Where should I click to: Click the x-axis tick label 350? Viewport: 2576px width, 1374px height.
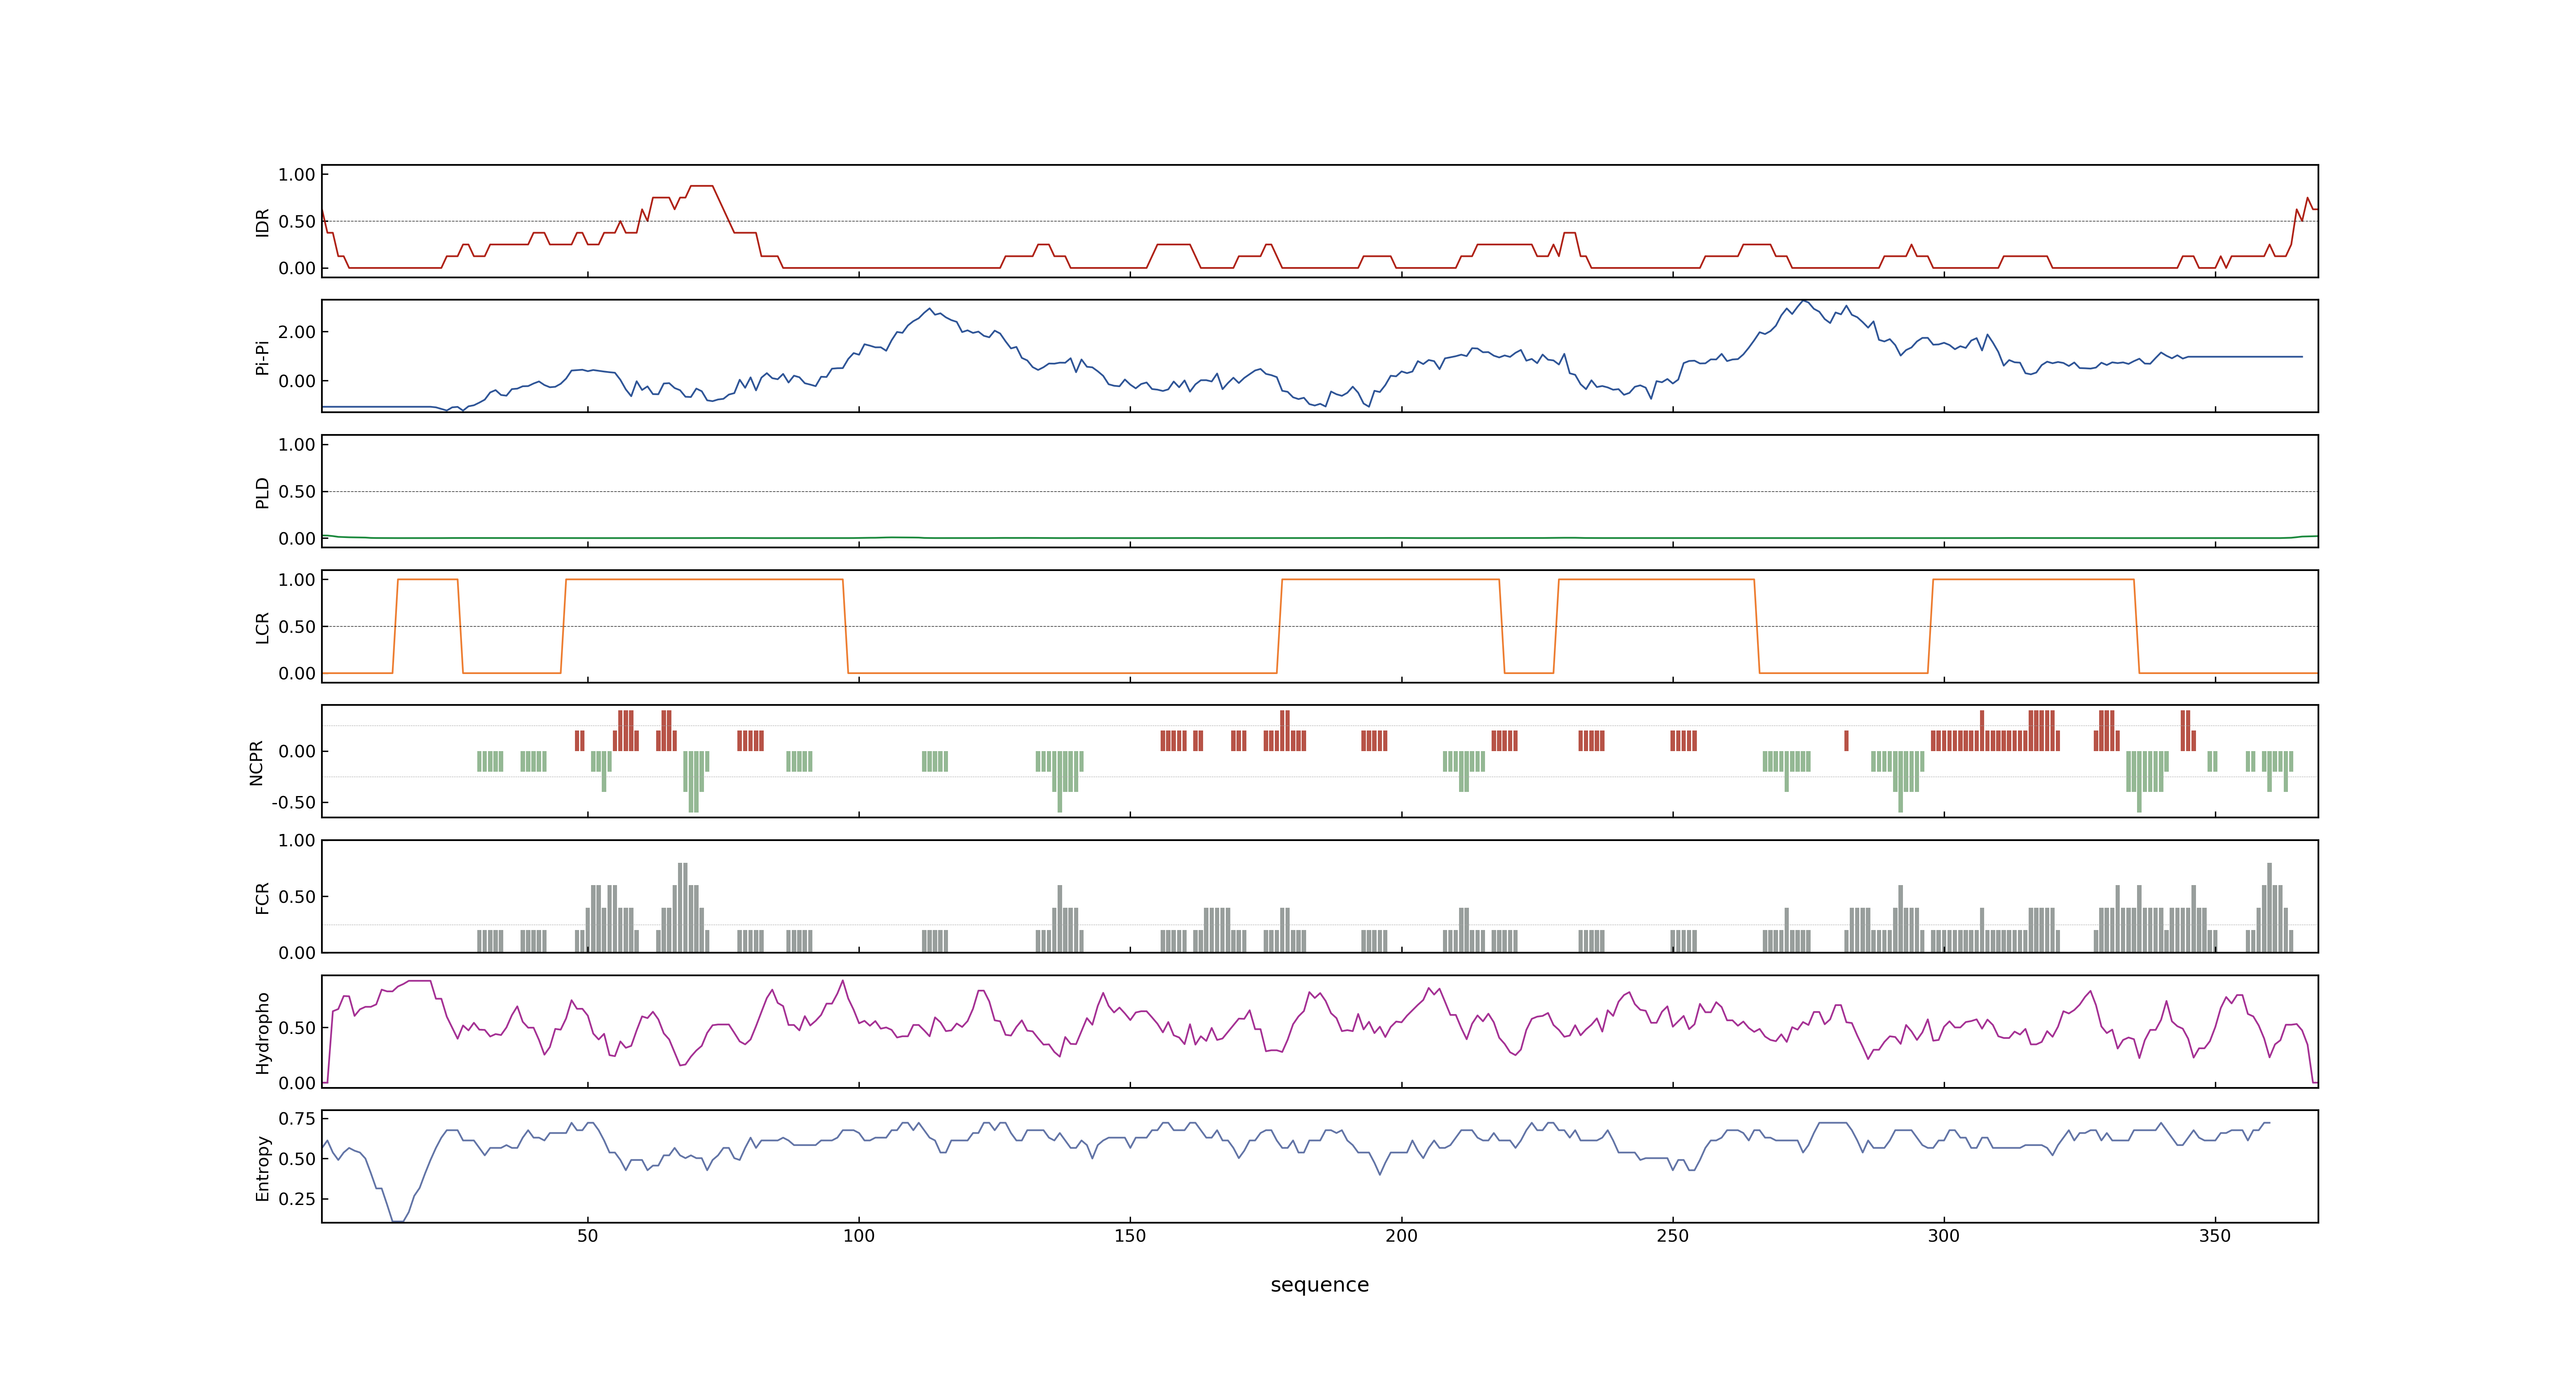[x=2214, y=1235]
